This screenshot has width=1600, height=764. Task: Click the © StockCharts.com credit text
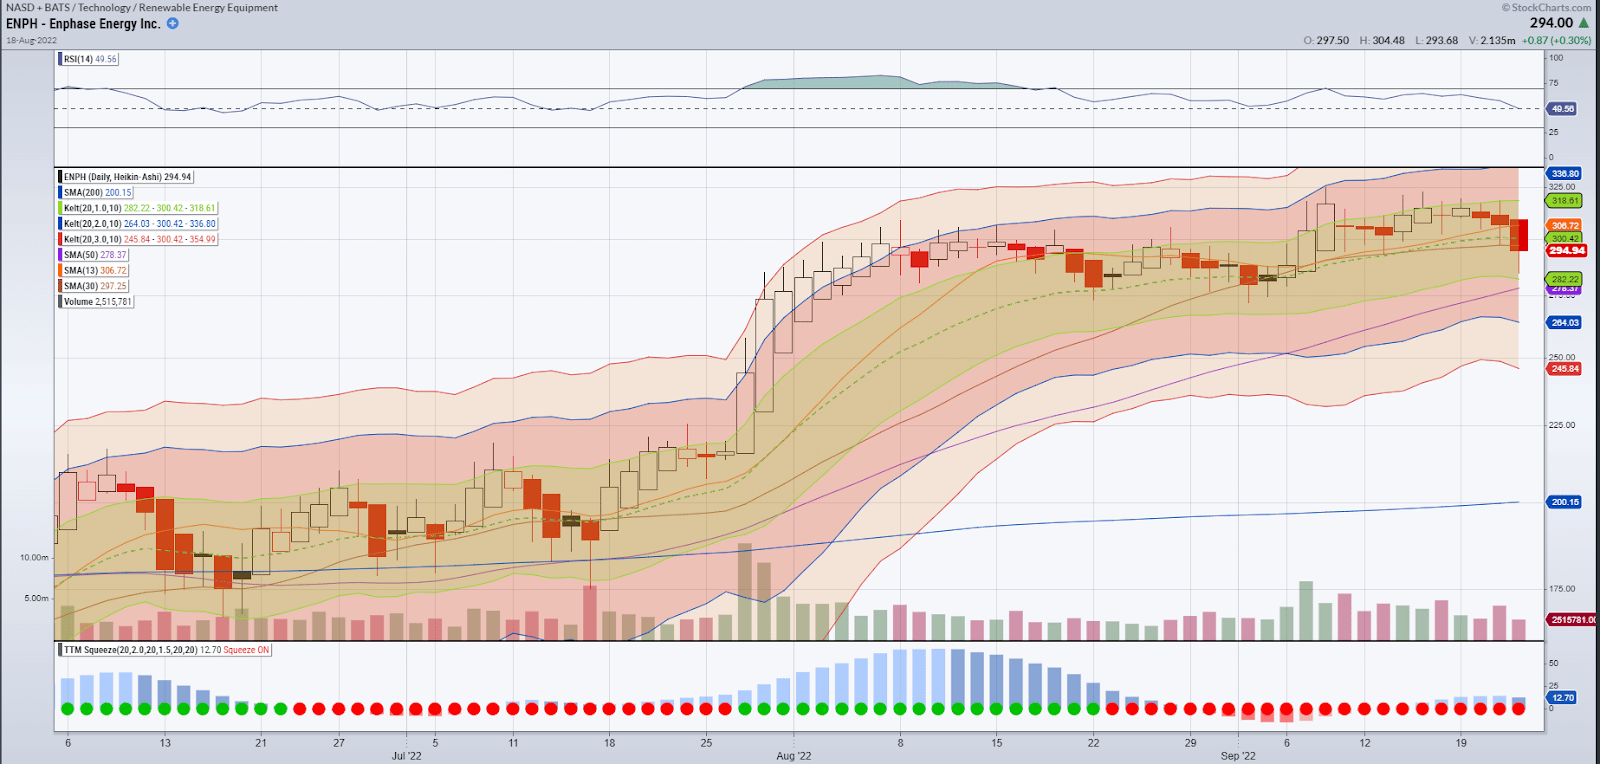(1548, 7)
